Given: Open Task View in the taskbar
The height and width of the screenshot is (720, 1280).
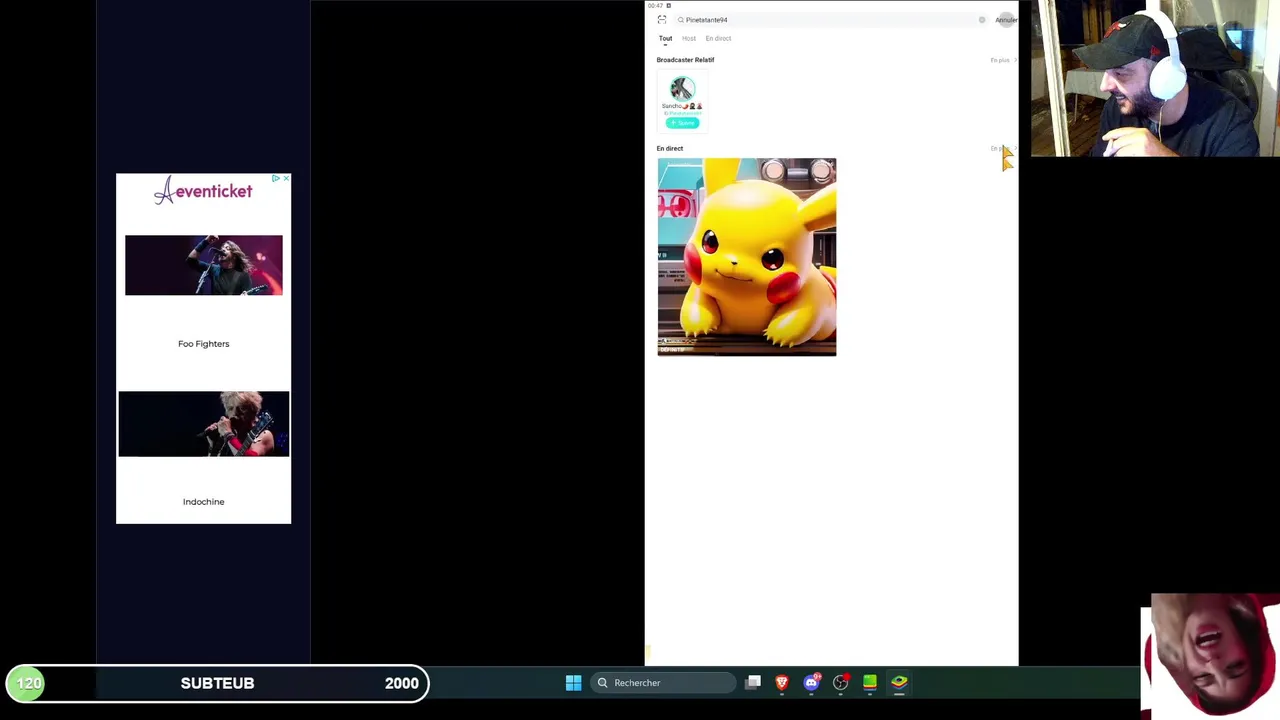Looking at the screenshot, I should pyautogui.click(x=753, y=683).
